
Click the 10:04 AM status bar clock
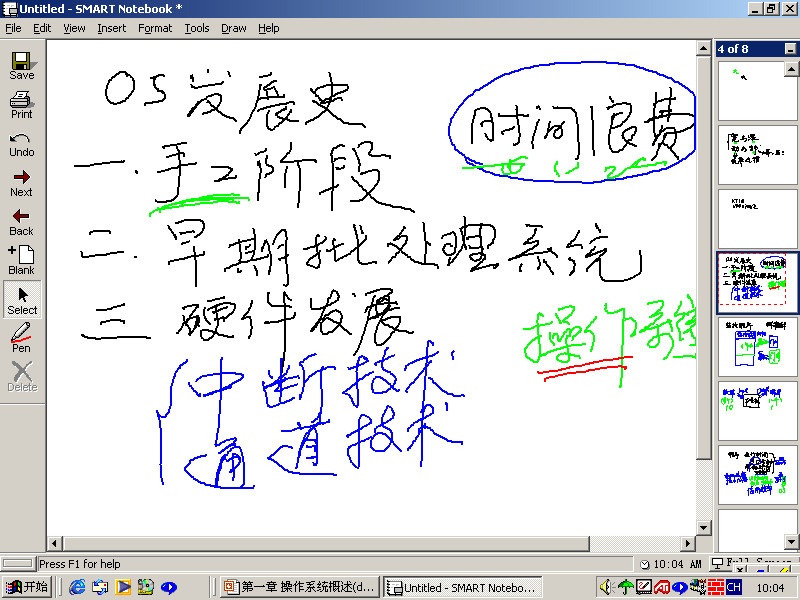click(x=671, y=564)
